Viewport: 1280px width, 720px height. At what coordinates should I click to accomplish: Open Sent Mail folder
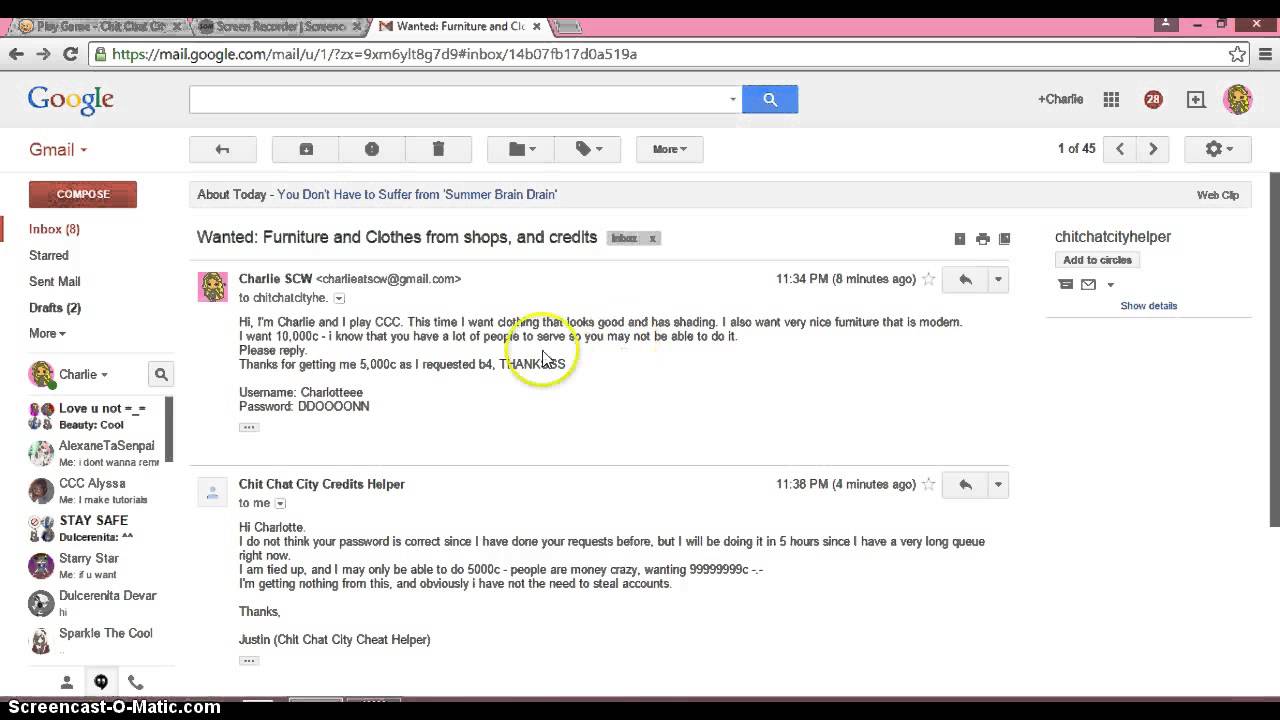click(54, 282)
